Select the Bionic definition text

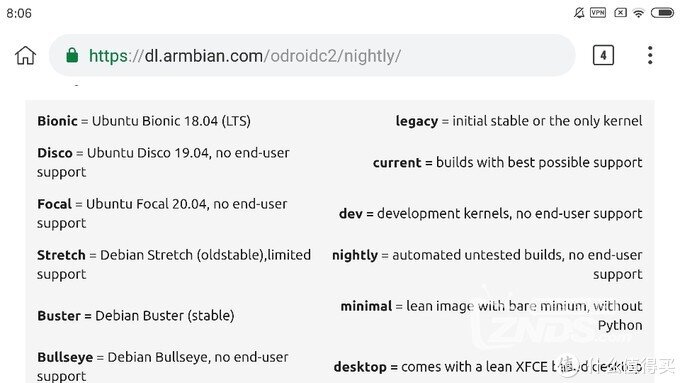click(x=144, y=121)
